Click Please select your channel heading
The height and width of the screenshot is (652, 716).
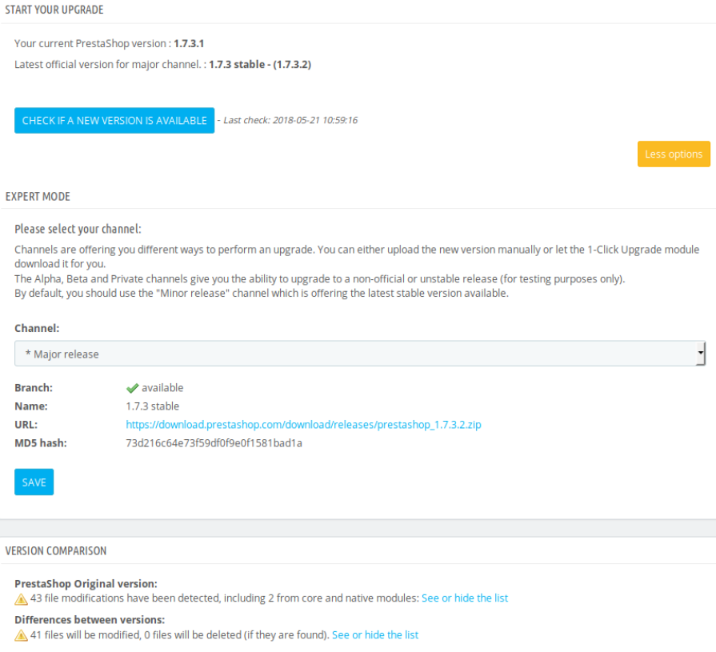78,229
